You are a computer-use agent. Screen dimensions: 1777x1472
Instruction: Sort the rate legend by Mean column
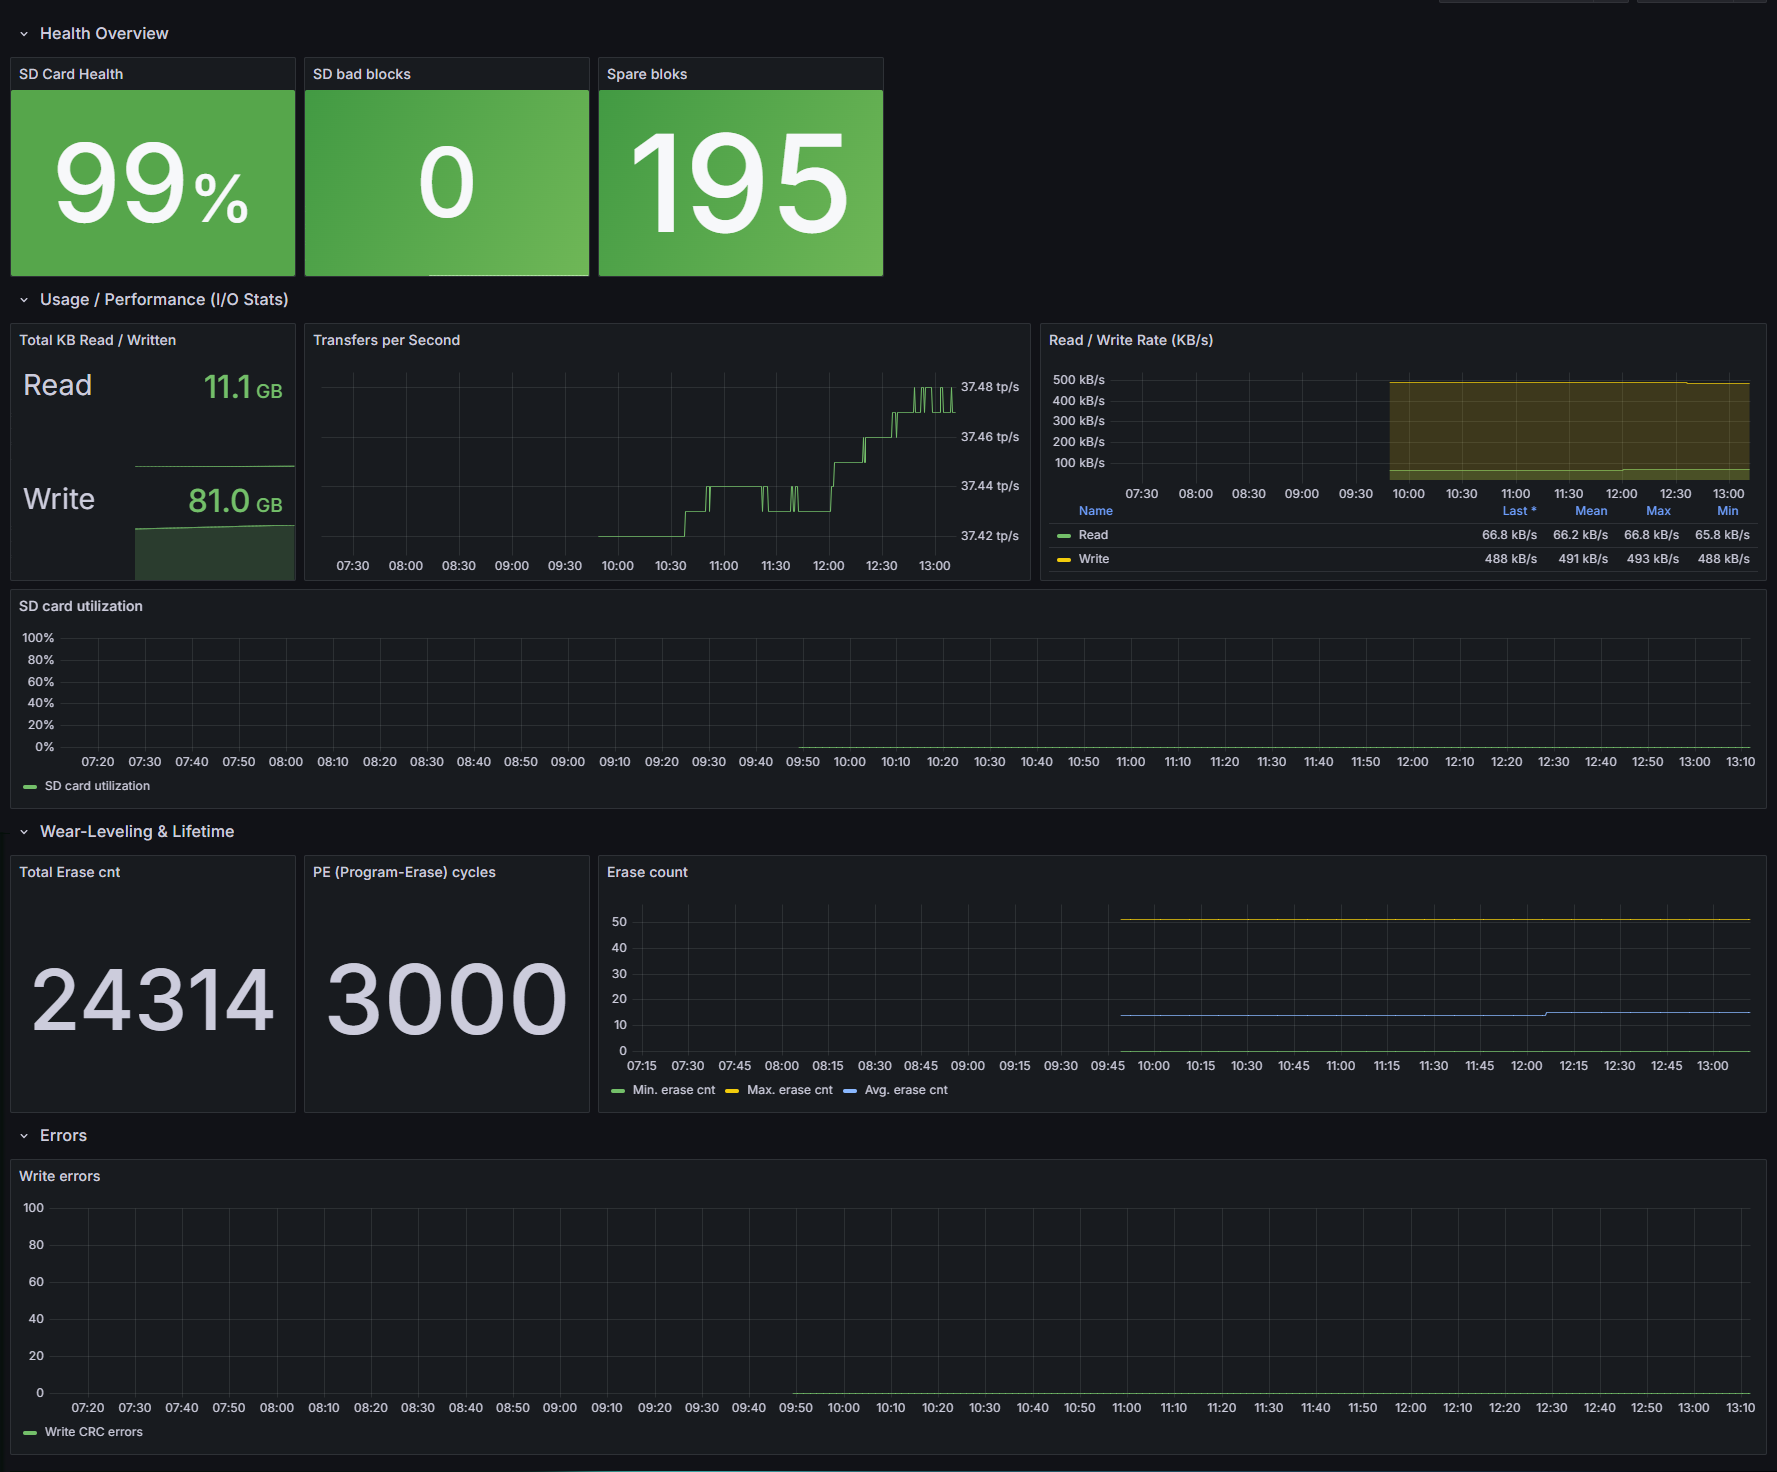pos(1591,510)
